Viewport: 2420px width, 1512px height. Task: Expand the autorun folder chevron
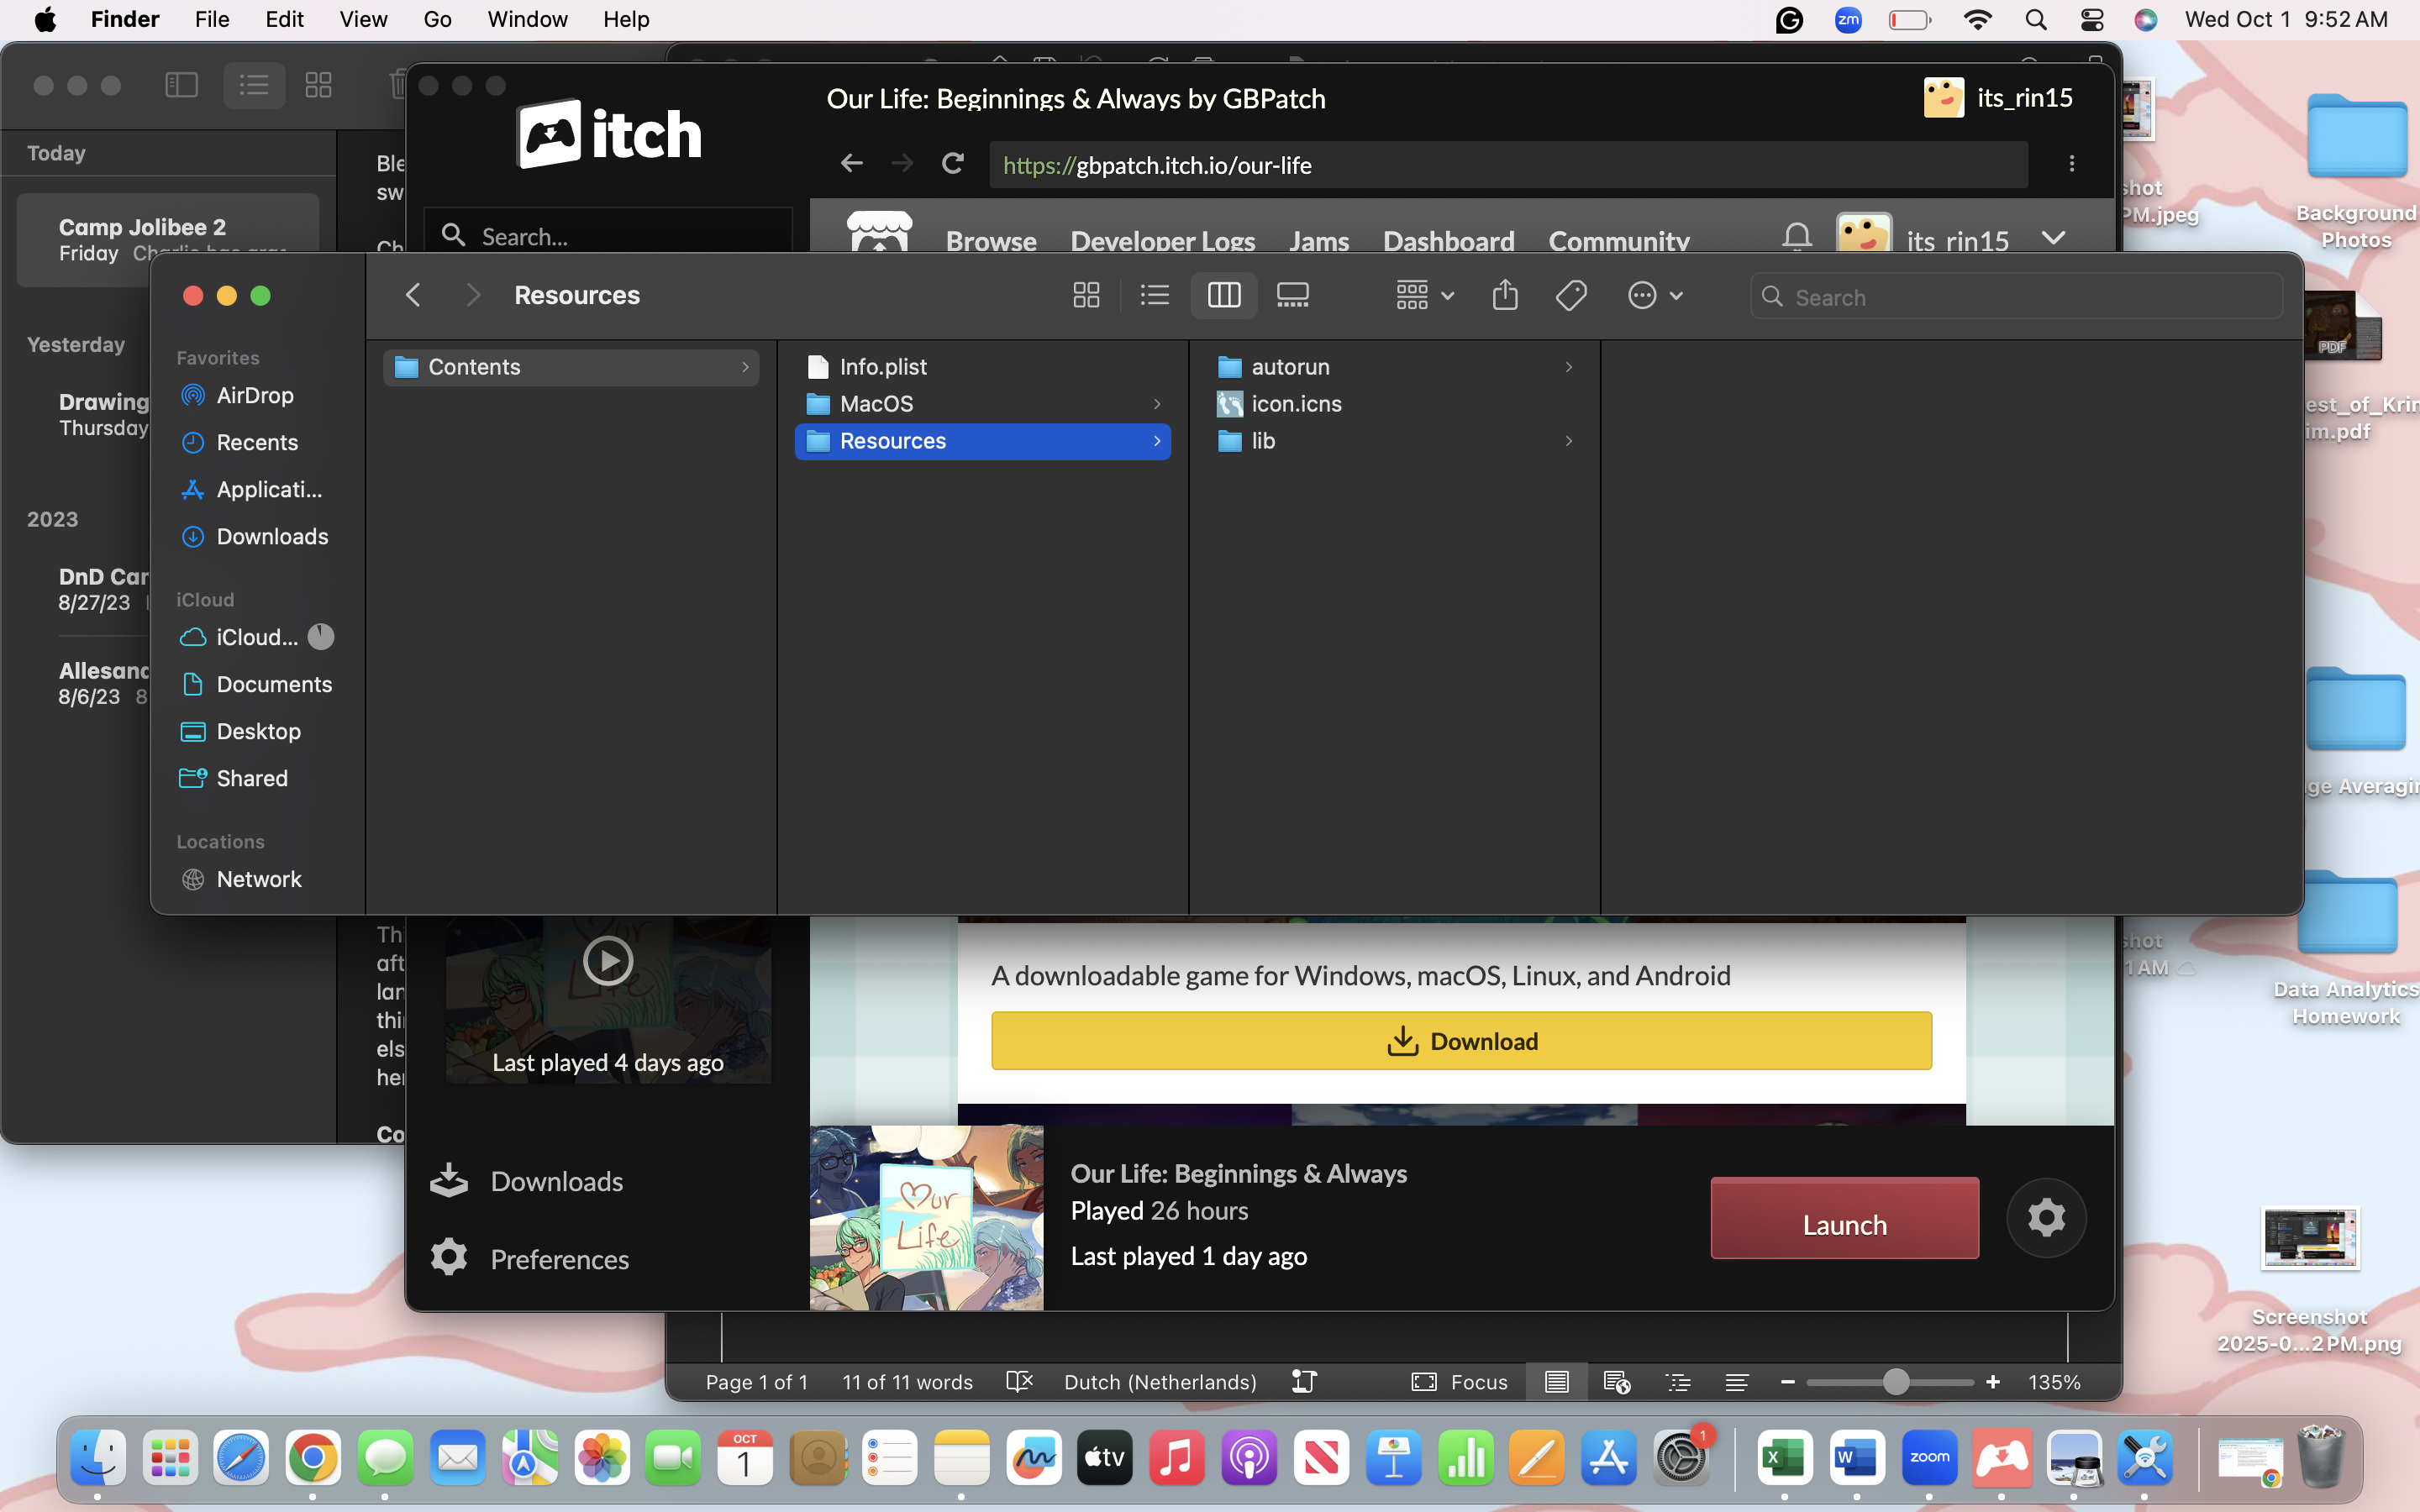point(1568,367)
